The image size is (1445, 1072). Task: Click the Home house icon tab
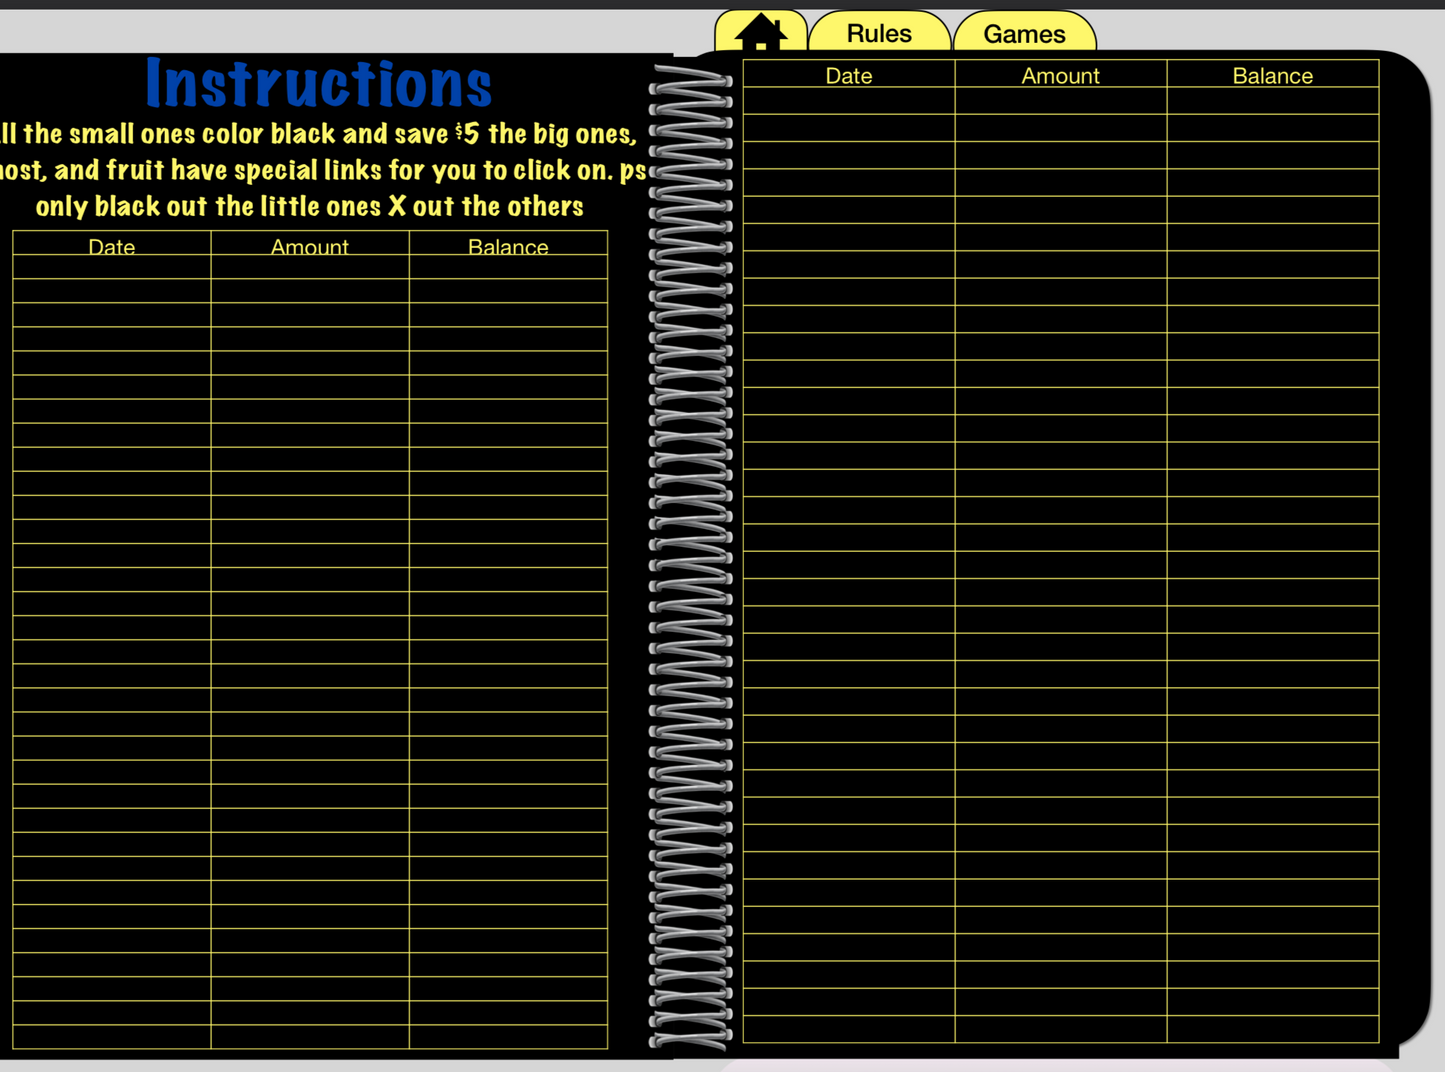click(760, 32)
